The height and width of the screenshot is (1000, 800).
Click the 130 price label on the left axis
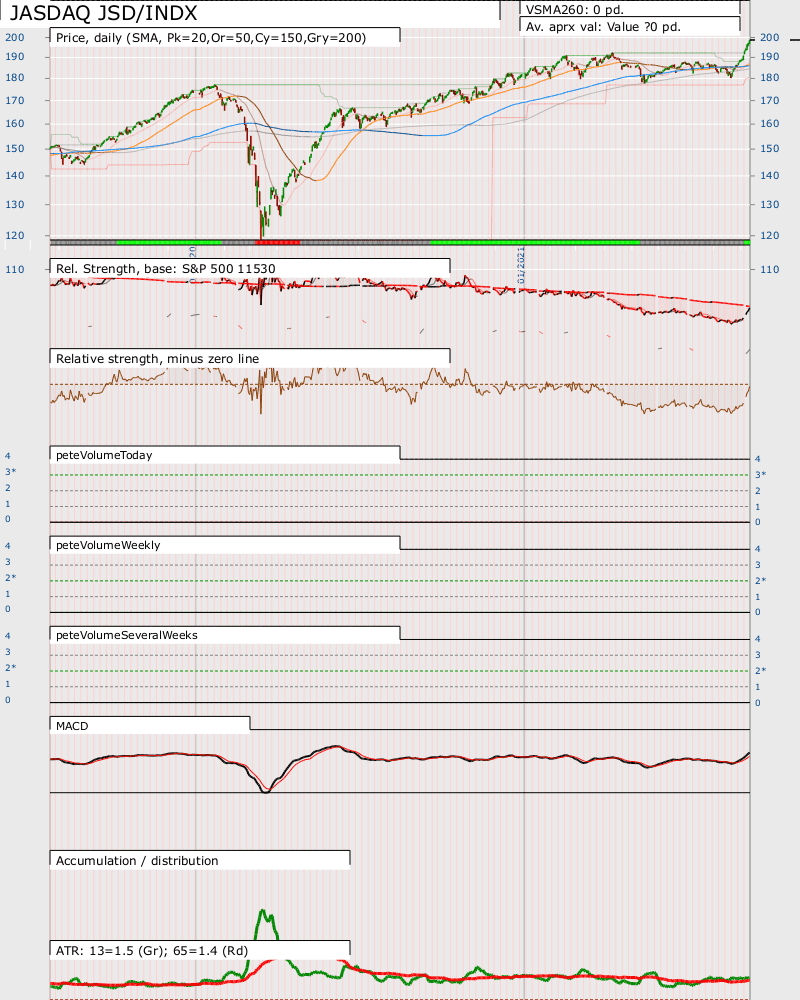[15, 204]
